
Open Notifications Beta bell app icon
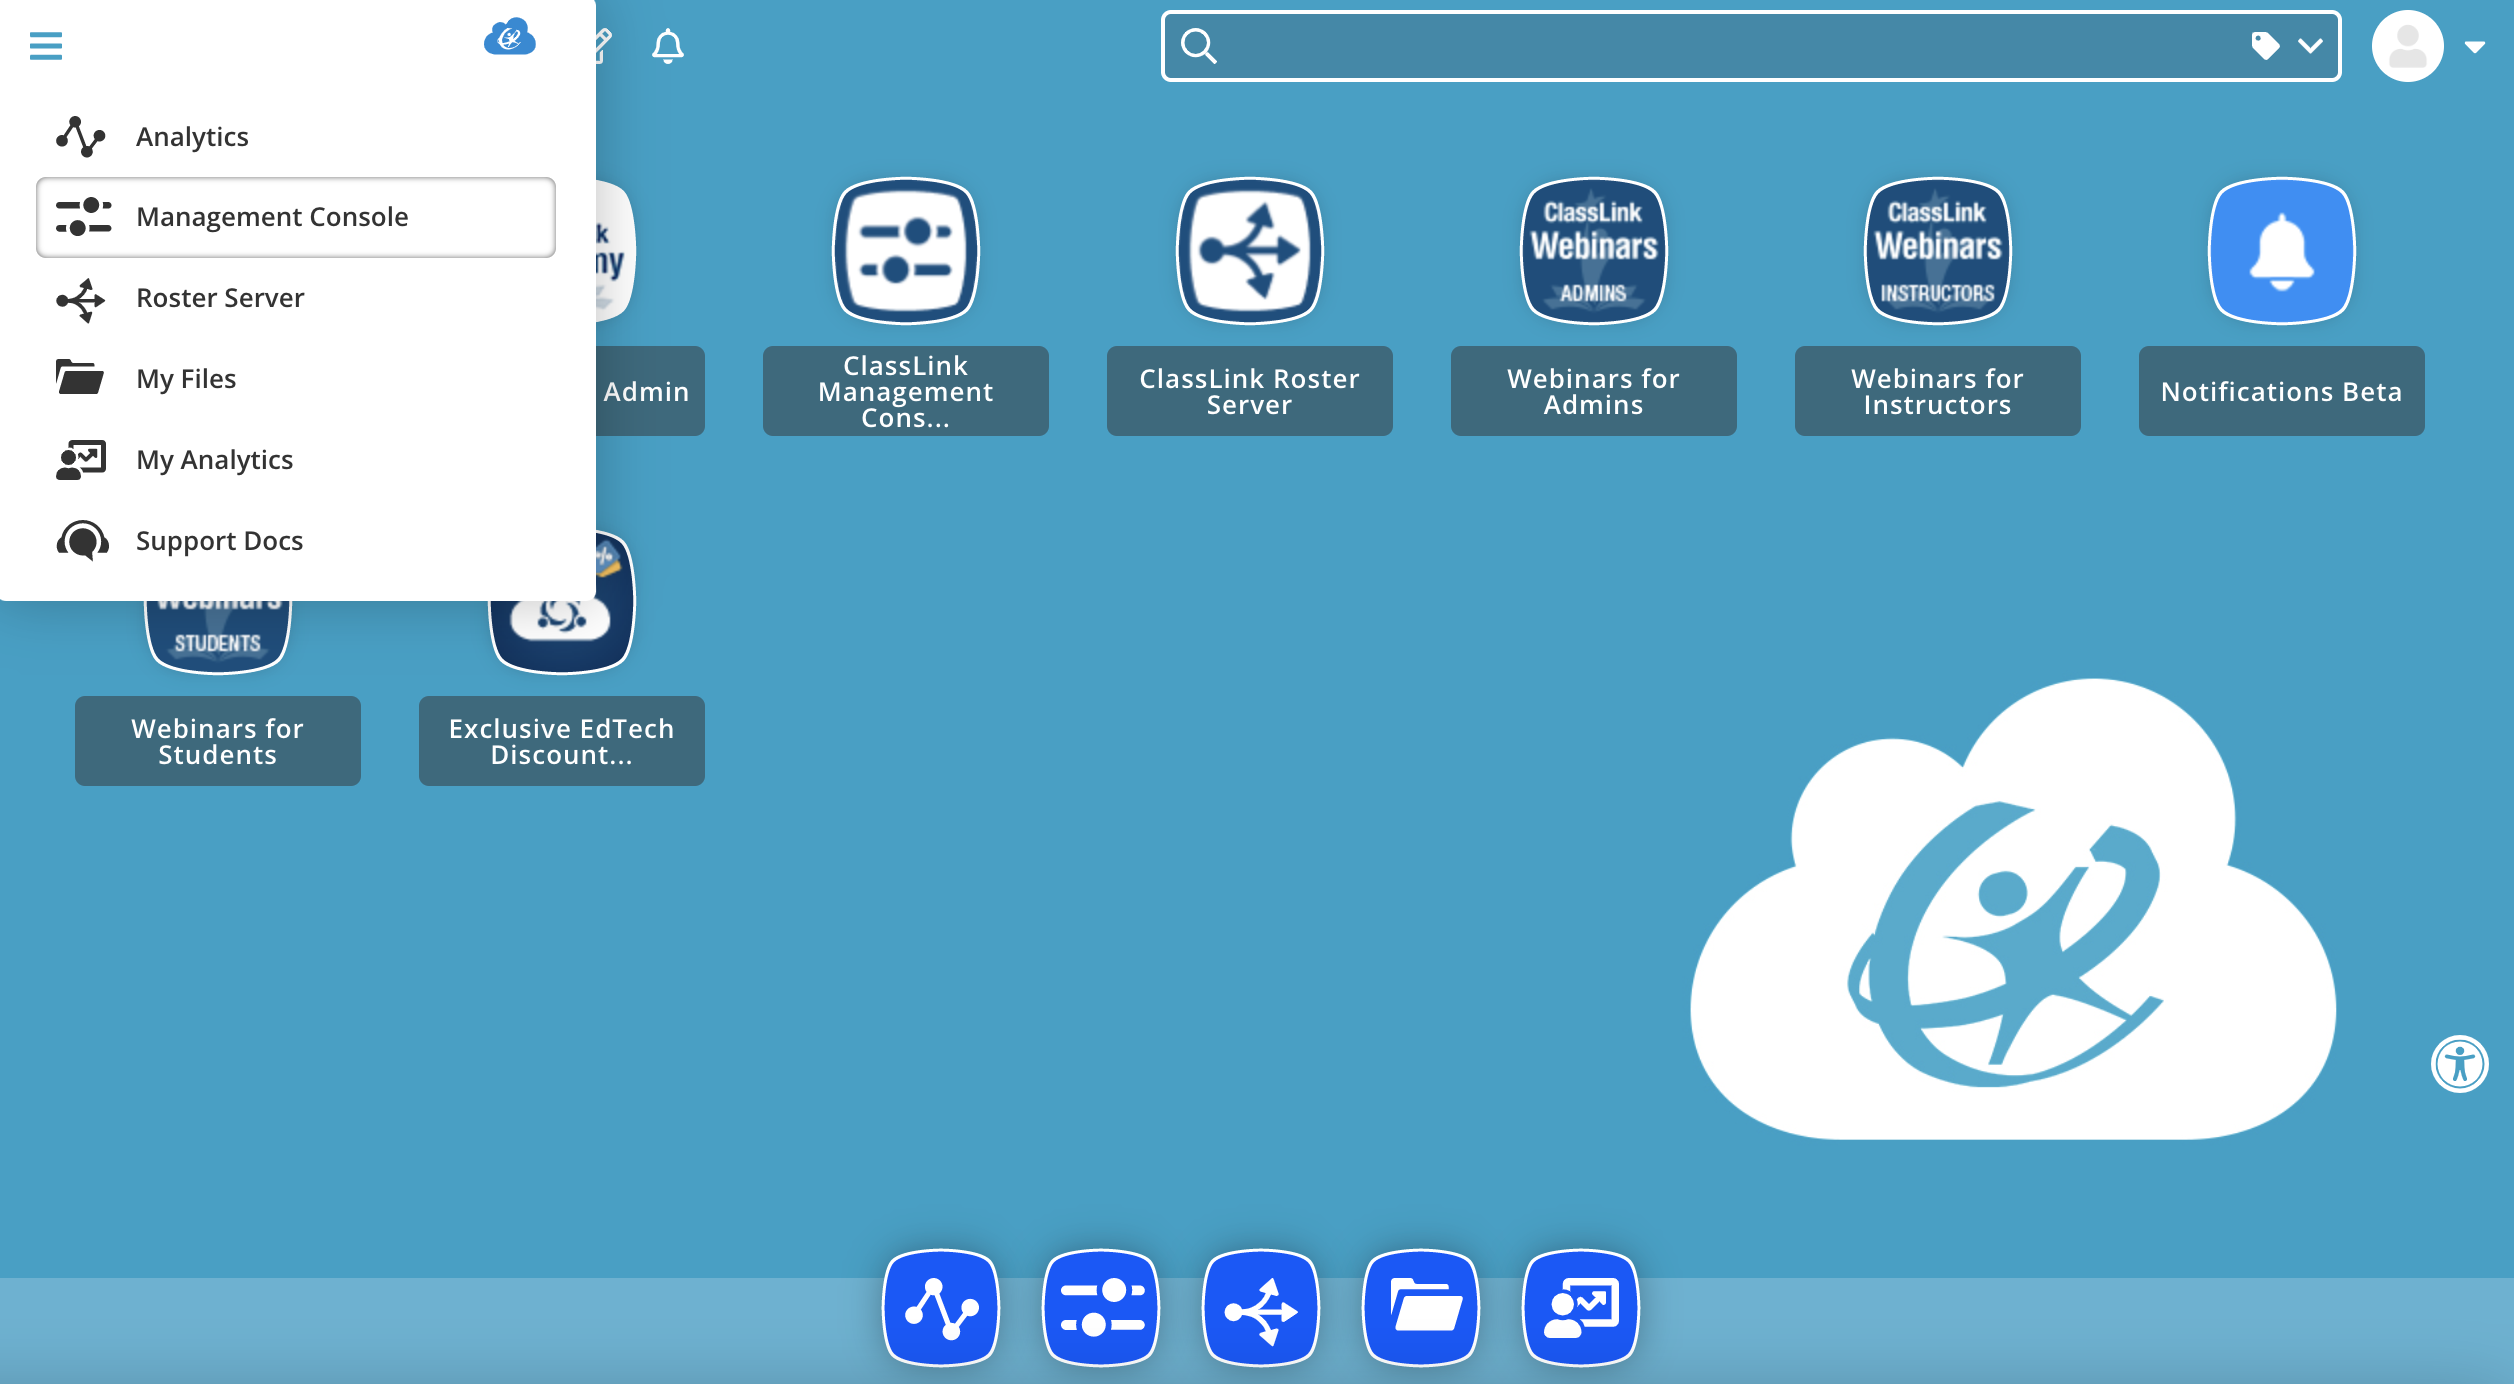pyautogui.click(x=2282, y=251)
